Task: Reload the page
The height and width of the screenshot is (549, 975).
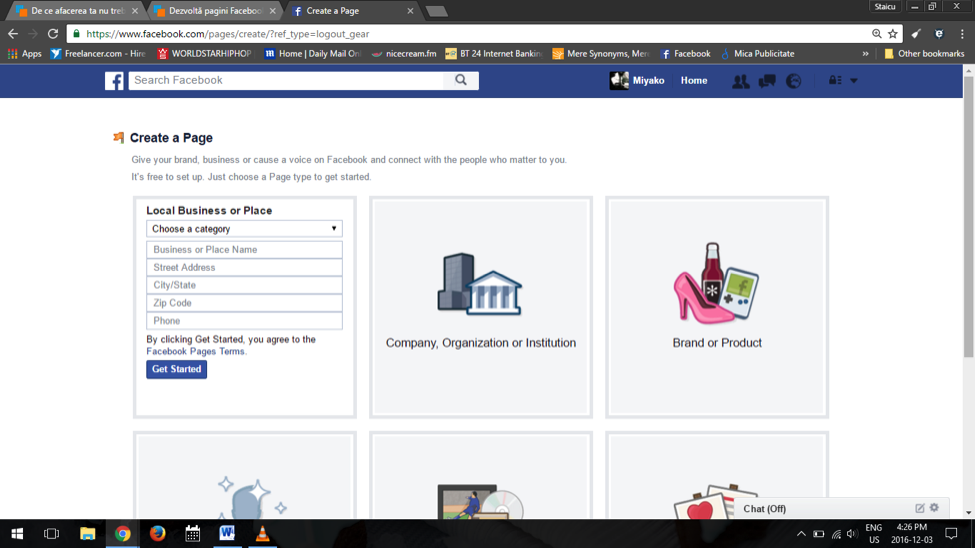Action: [53, 34]
